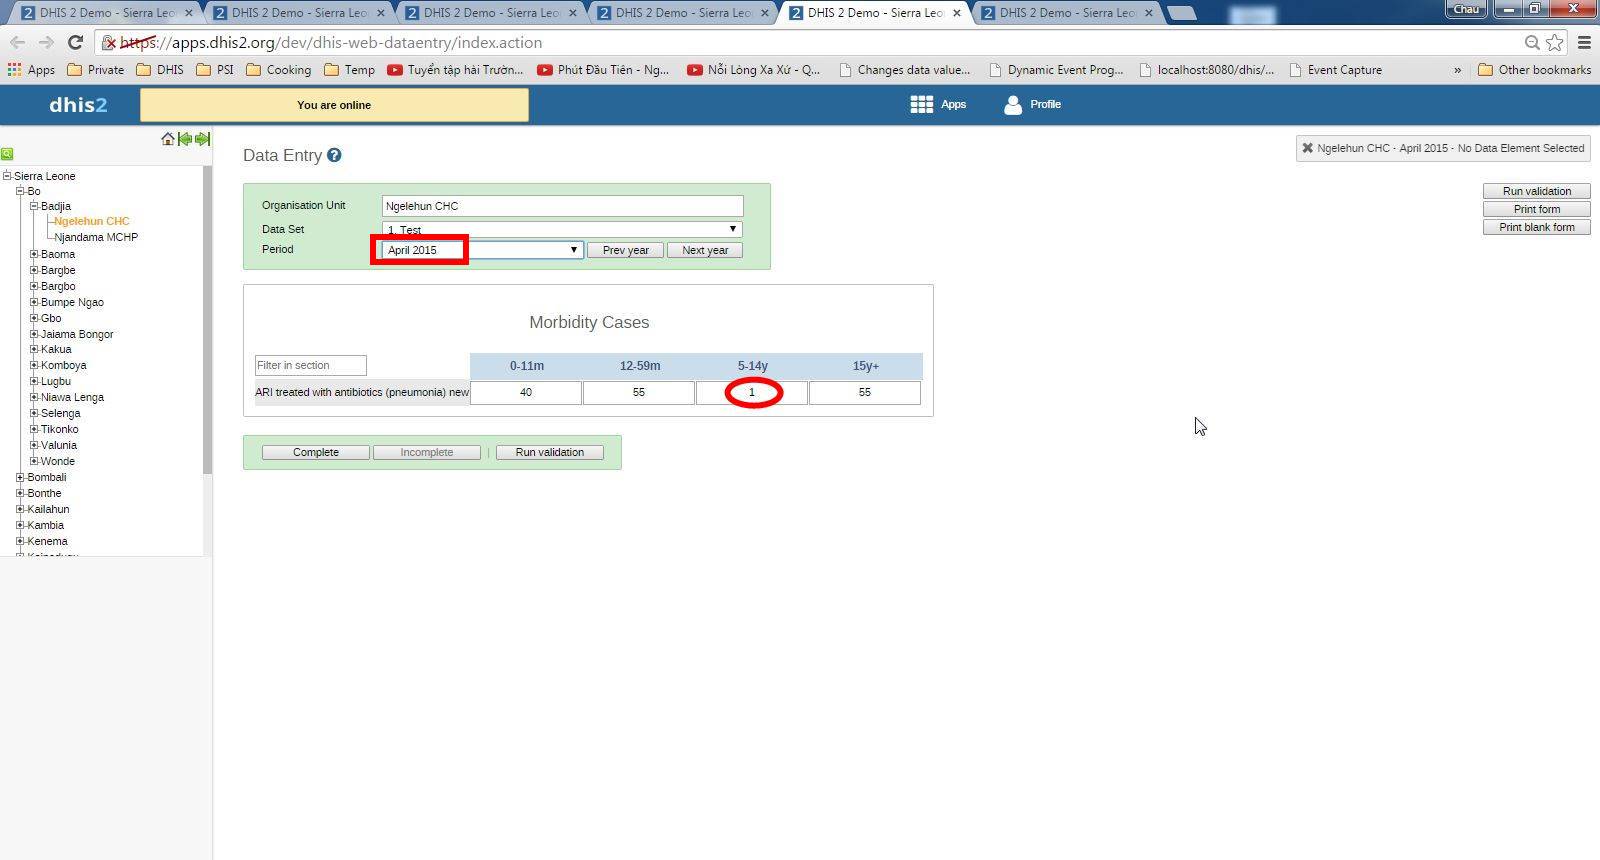Open the Data Entry help icon
This screenshot has width=1600, height=860.
(334, 155)
